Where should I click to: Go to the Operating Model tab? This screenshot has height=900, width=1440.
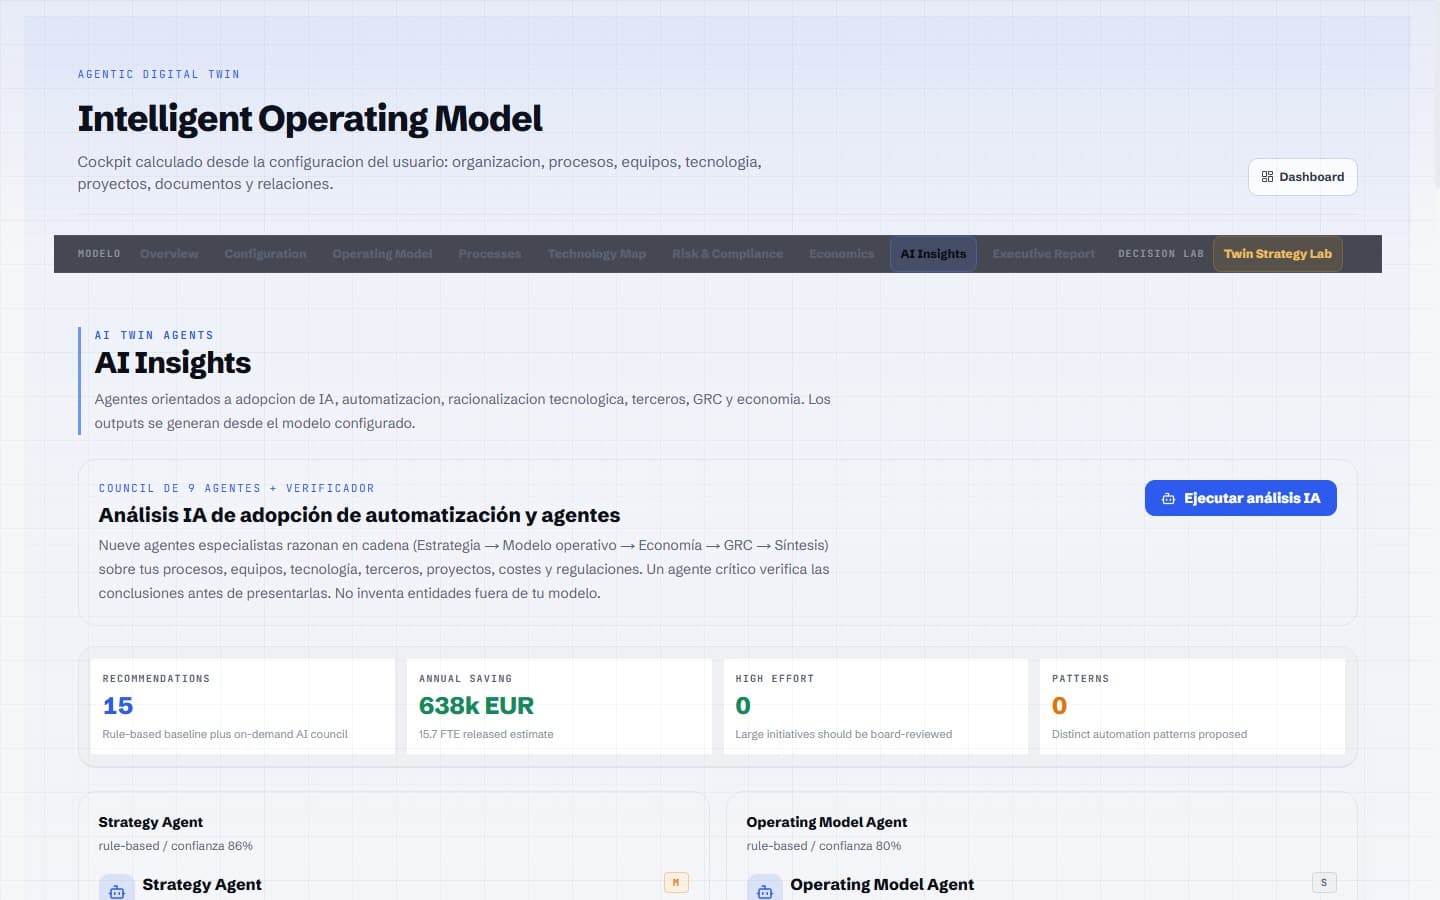382,254
